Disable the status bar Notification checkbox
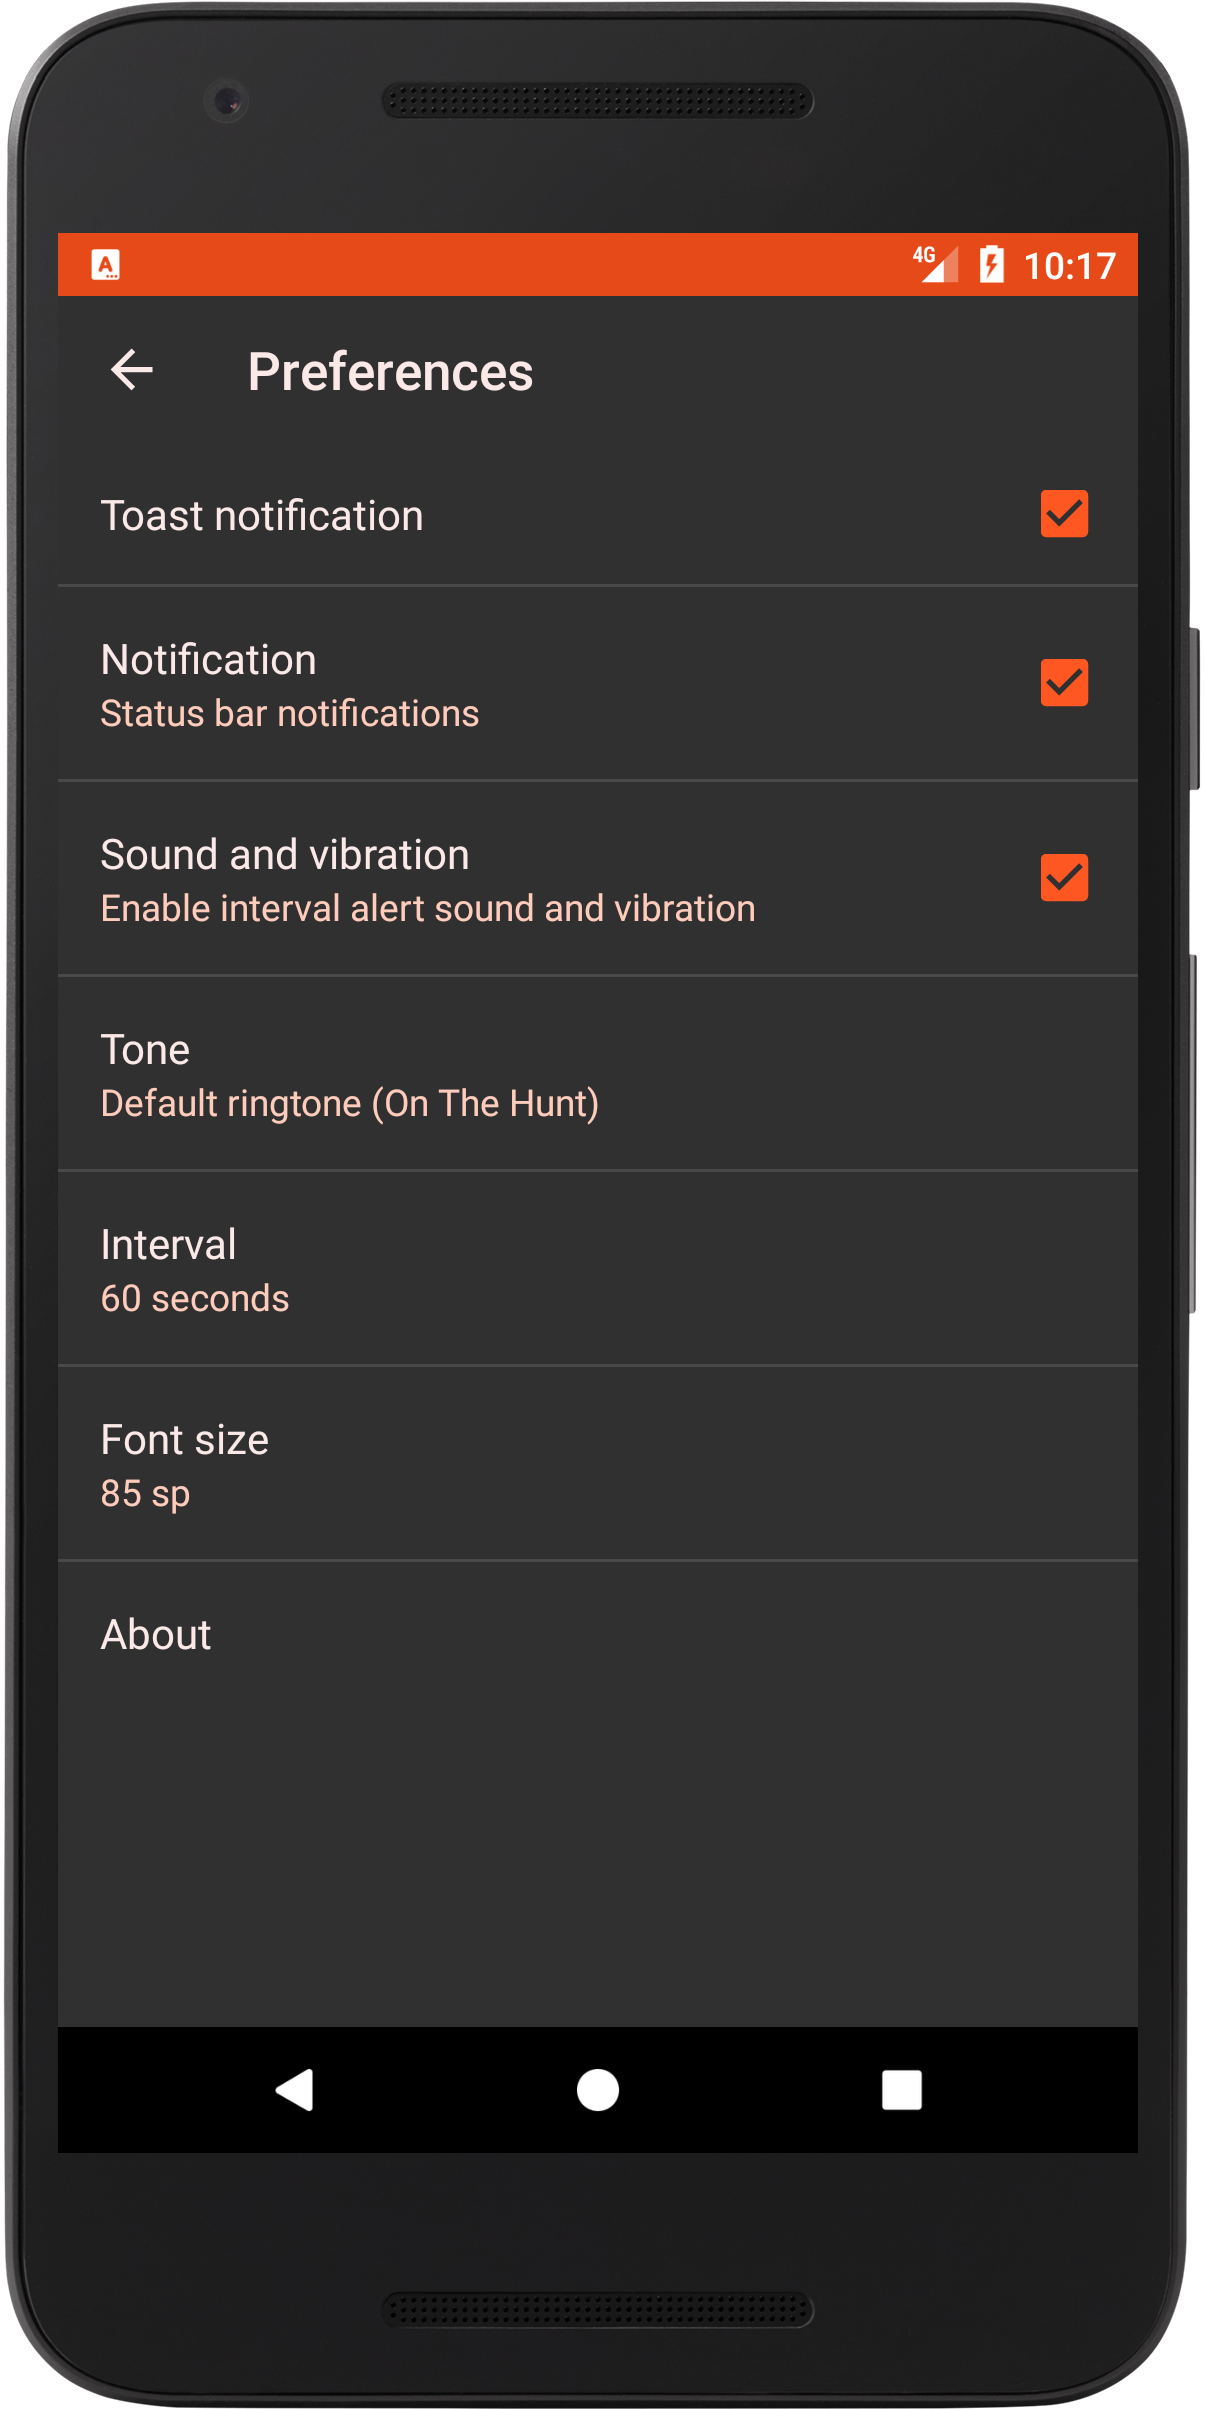Screen dimensions: 1205x2409 click(1064, 683)
